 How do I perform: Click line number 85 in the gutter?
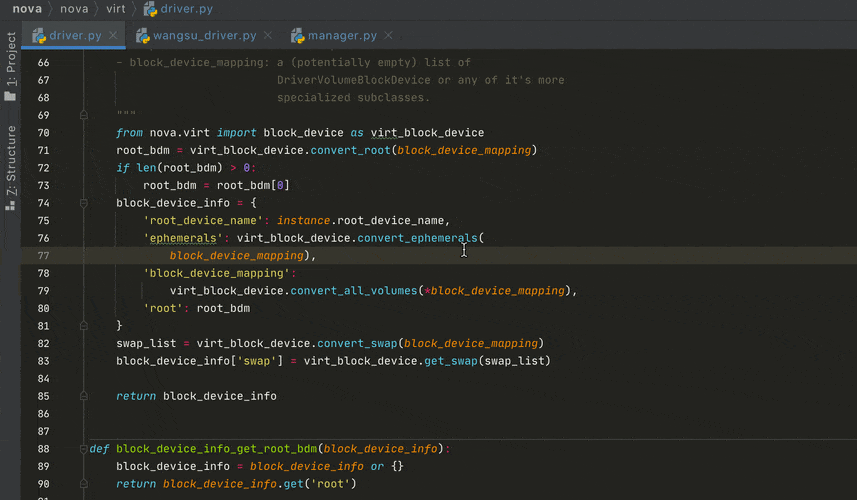click(x=42, y=396)
